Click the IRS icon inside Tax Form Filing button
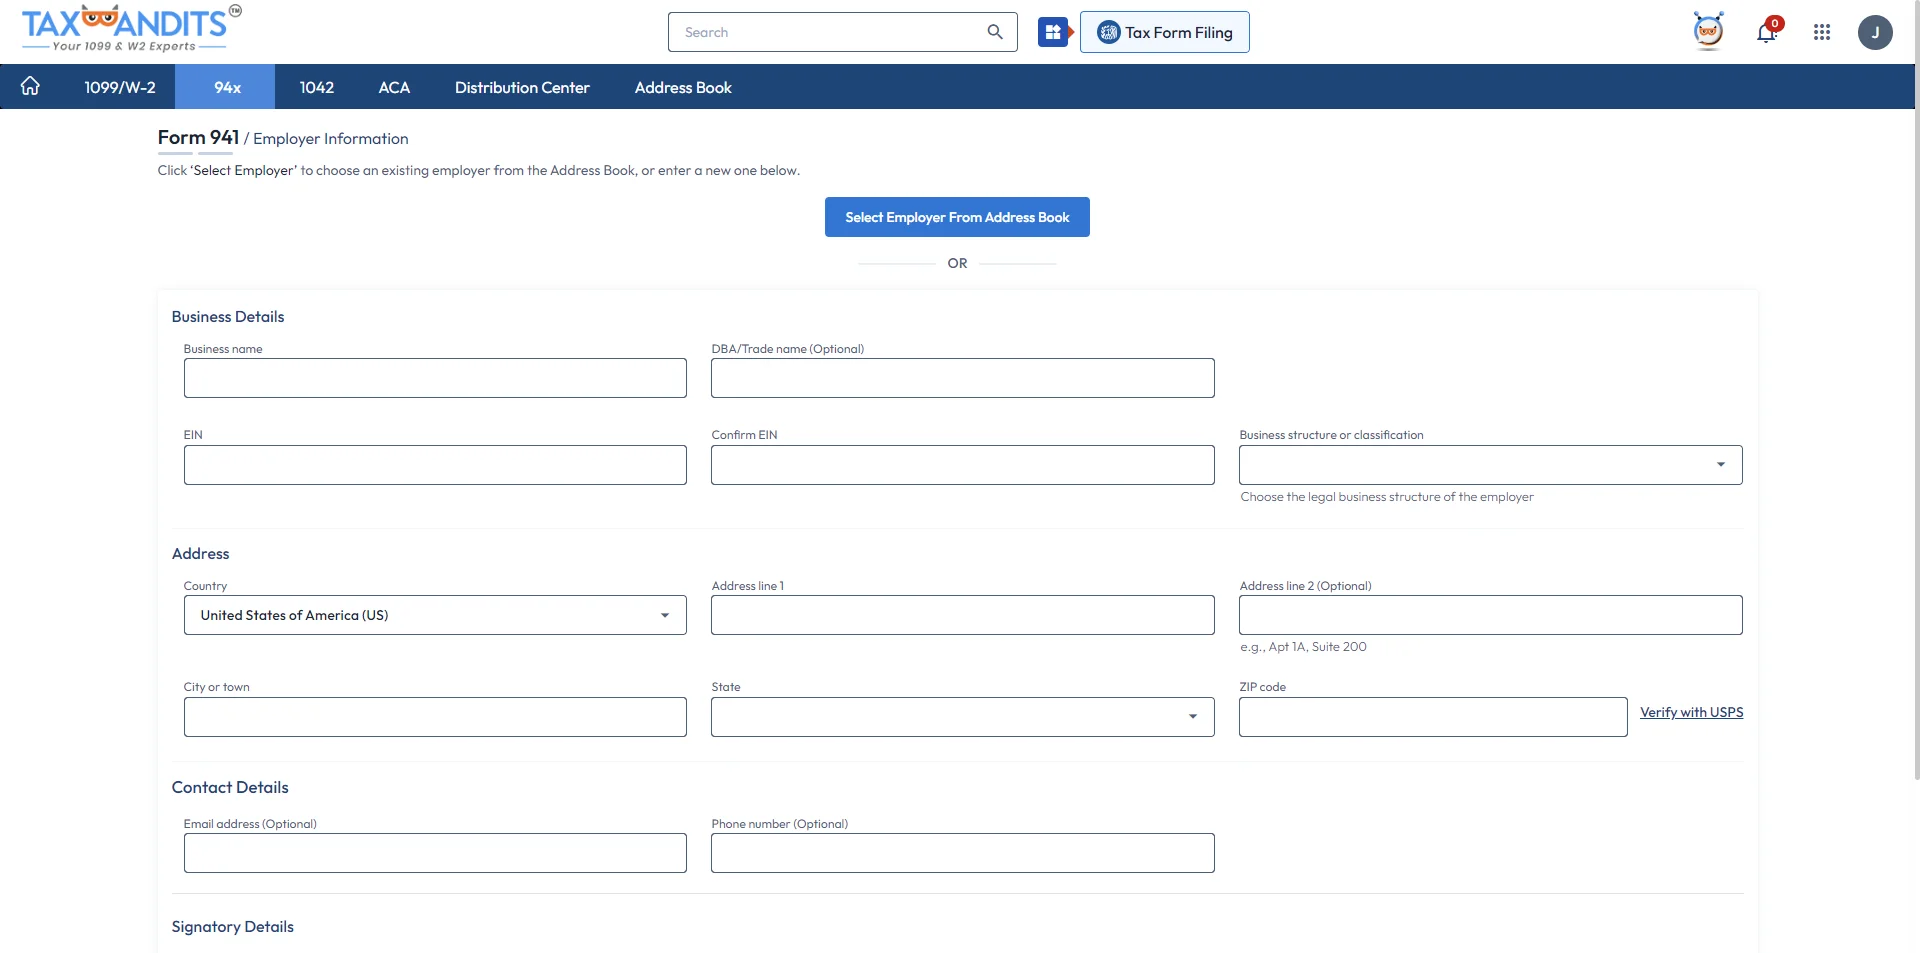The width and height of the screenshot is (1920, 953). tap(1108, 31)
